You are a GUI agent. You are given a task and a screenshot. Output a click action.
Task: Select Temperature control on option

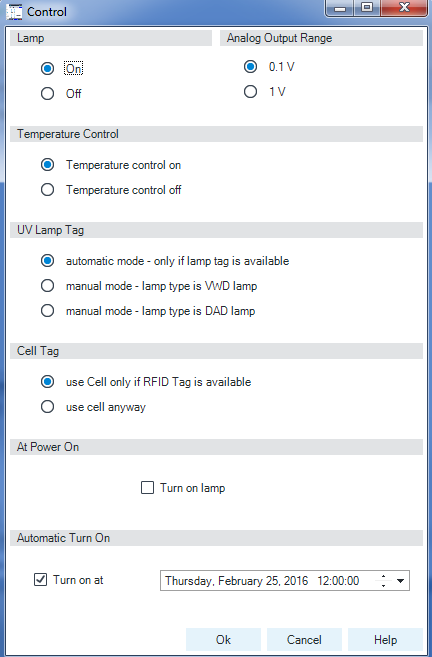(x=47, y=165)
